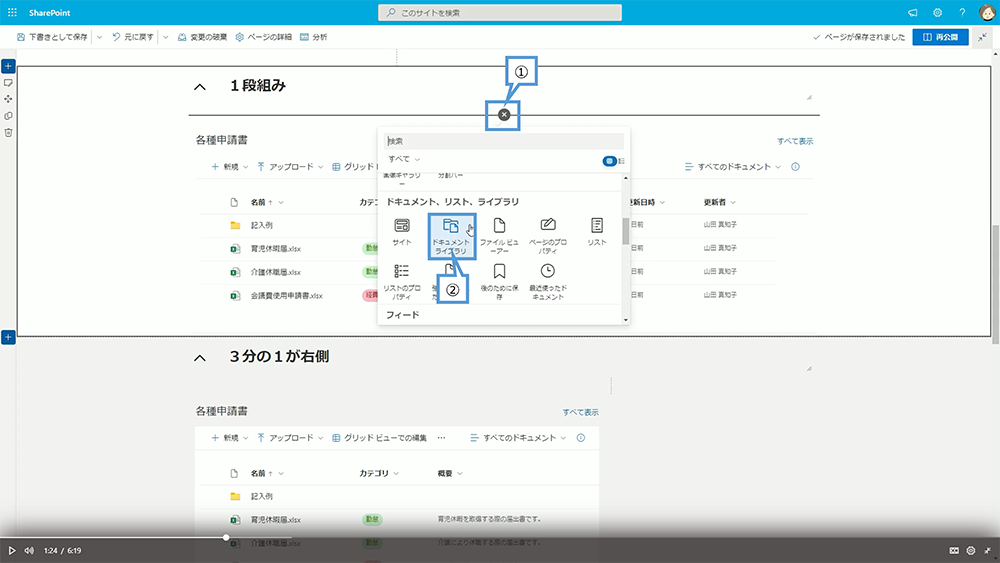
Task: Open すべてのドキュメント view dropdown, upper library
Action: click(732, 166)
